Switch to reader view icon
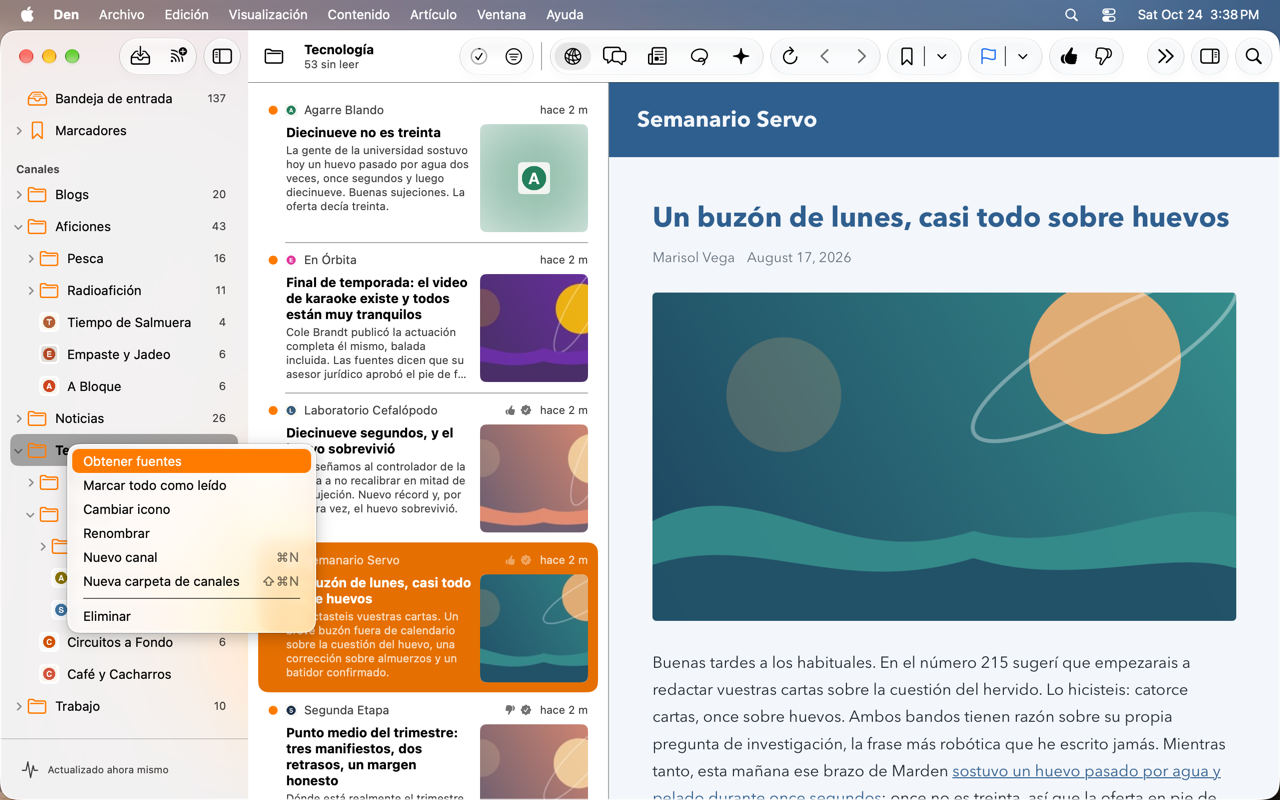This screenshot has width=1280, height=800. pyautogui.click(x=657, y=57)
